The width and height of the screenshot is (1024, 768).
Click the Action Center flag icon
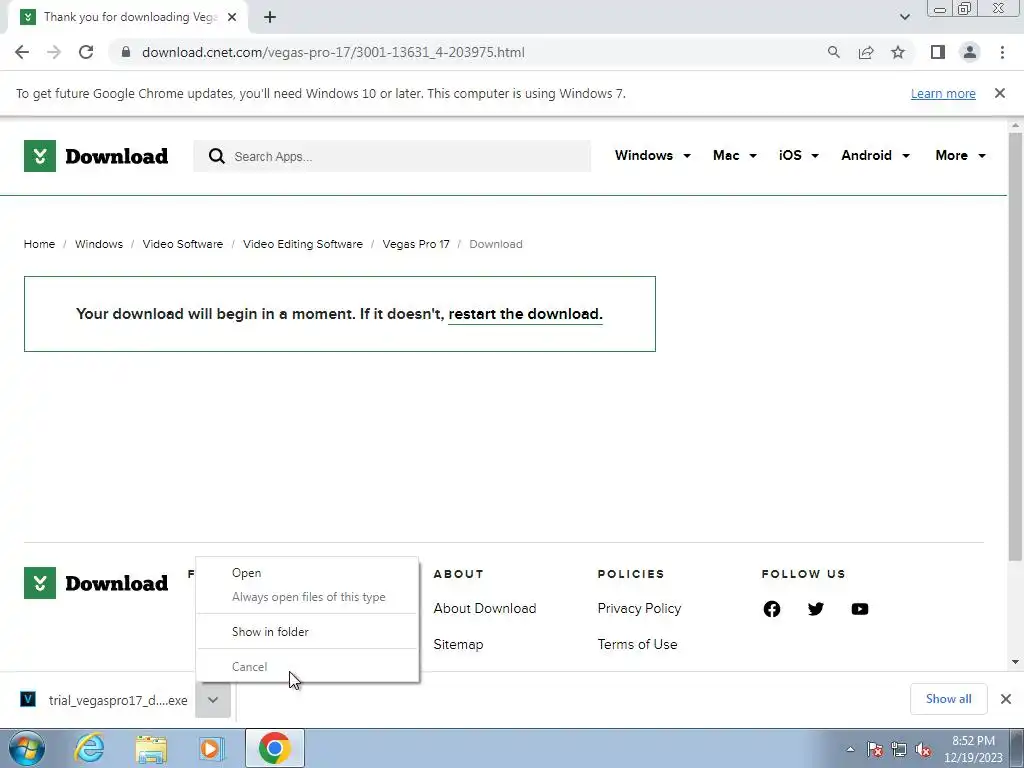[875, 750]
